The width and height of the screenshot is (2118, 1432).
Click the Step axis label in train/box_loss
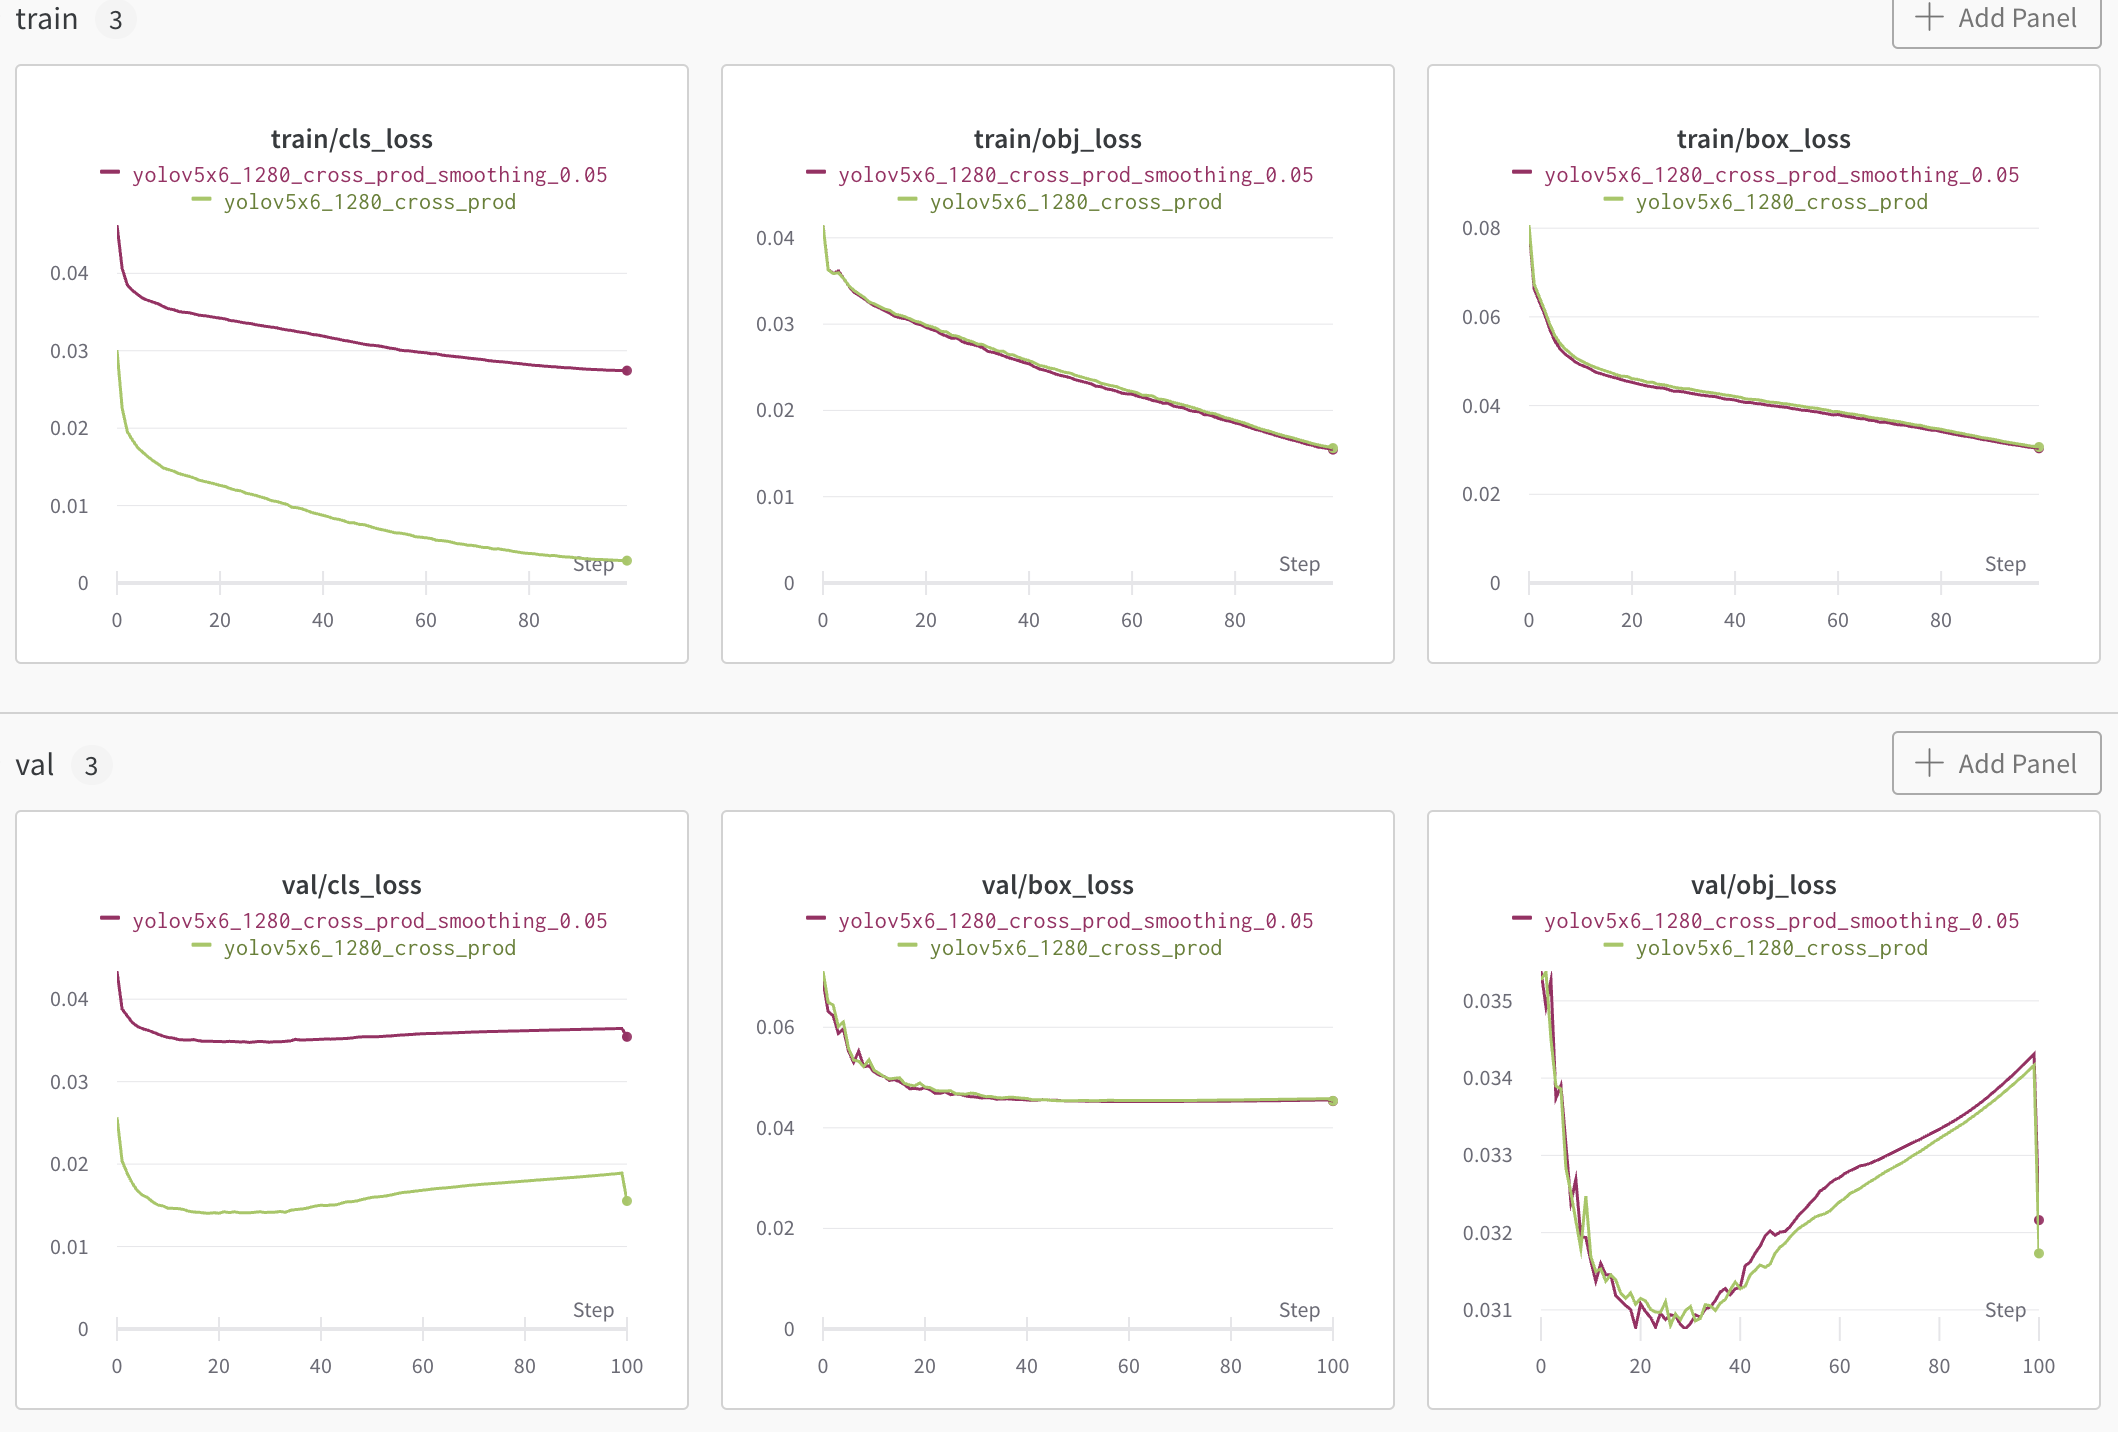point(2006,563)
